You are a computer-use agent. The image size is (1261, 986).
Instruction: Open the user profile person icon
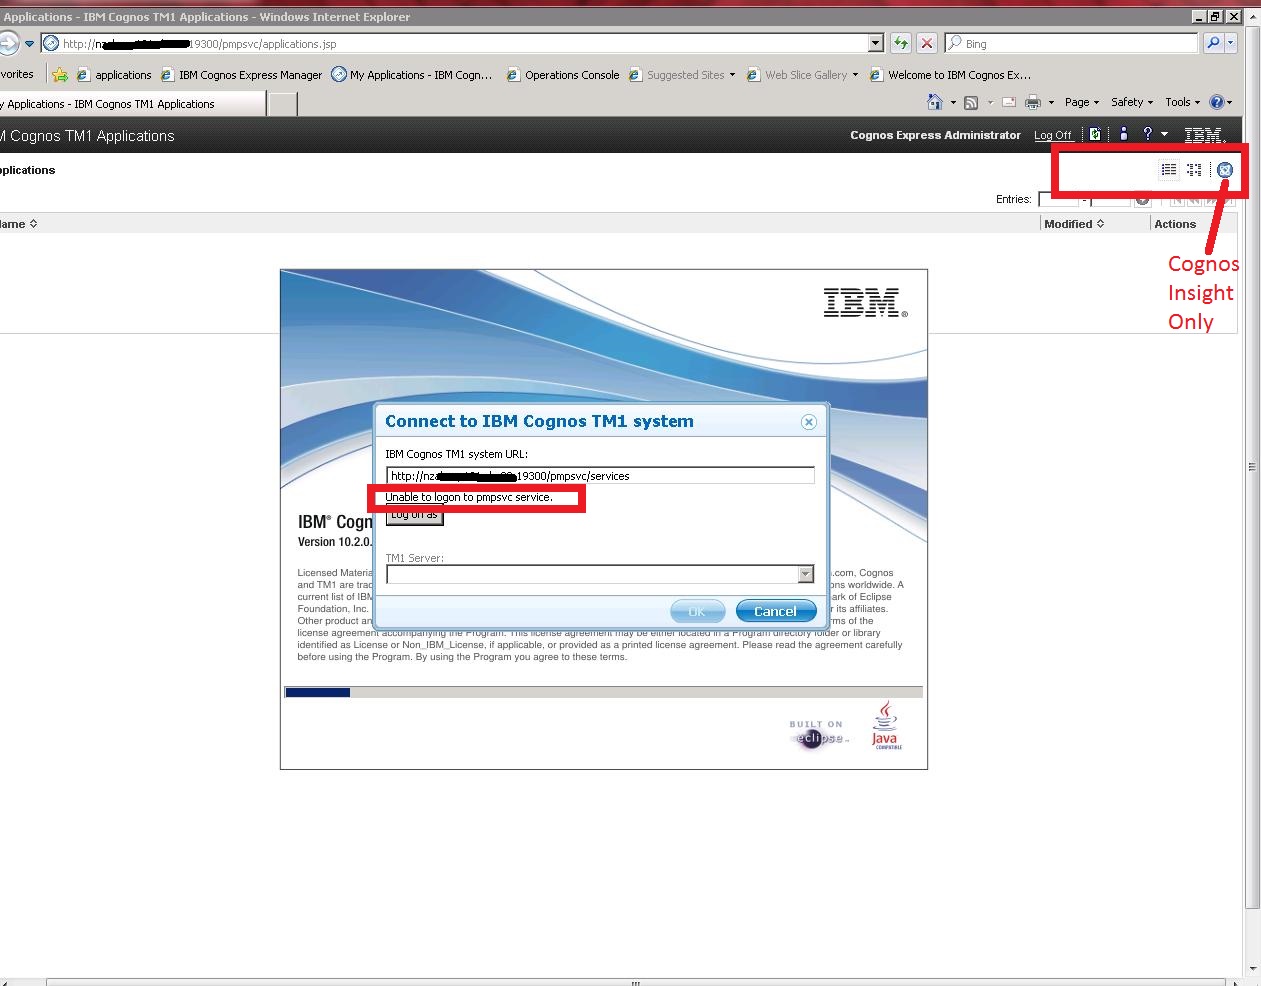click(1124, 134)
